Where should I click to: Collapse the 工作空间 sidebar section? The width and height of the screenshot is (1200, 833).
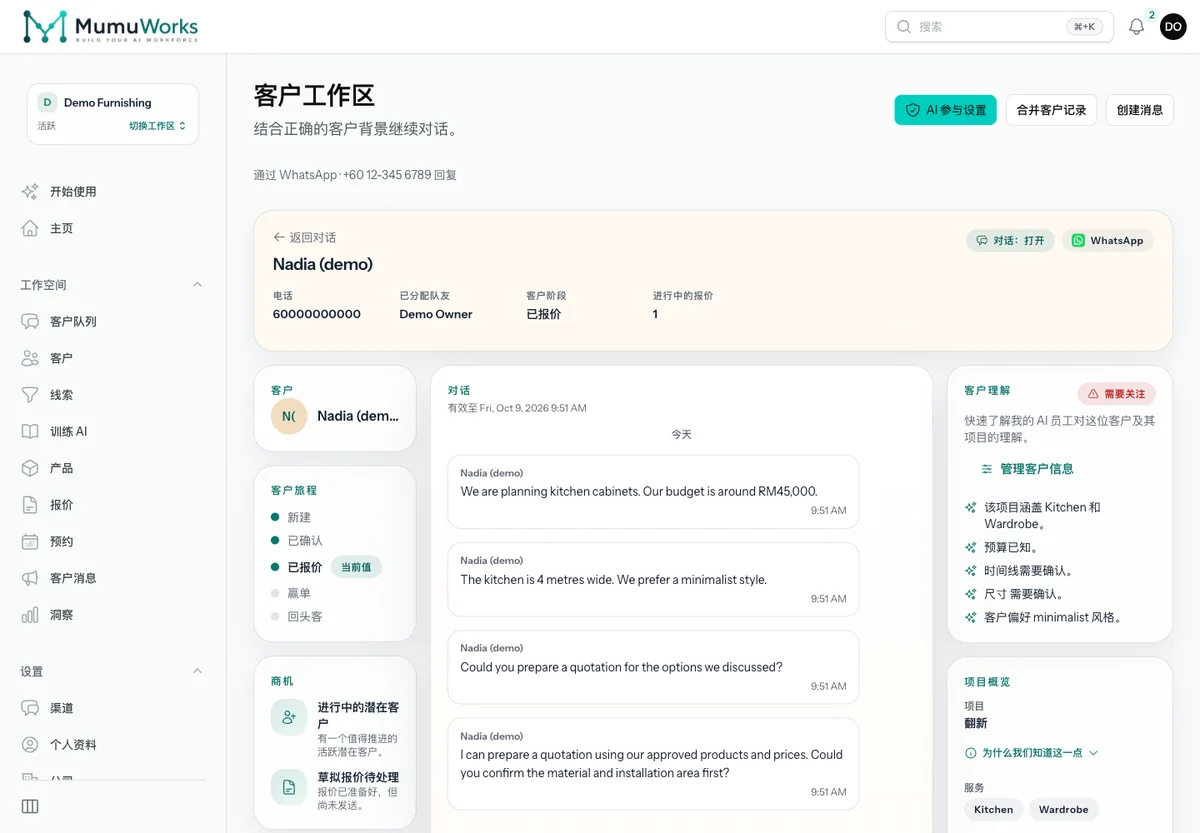tap(197, 285)
